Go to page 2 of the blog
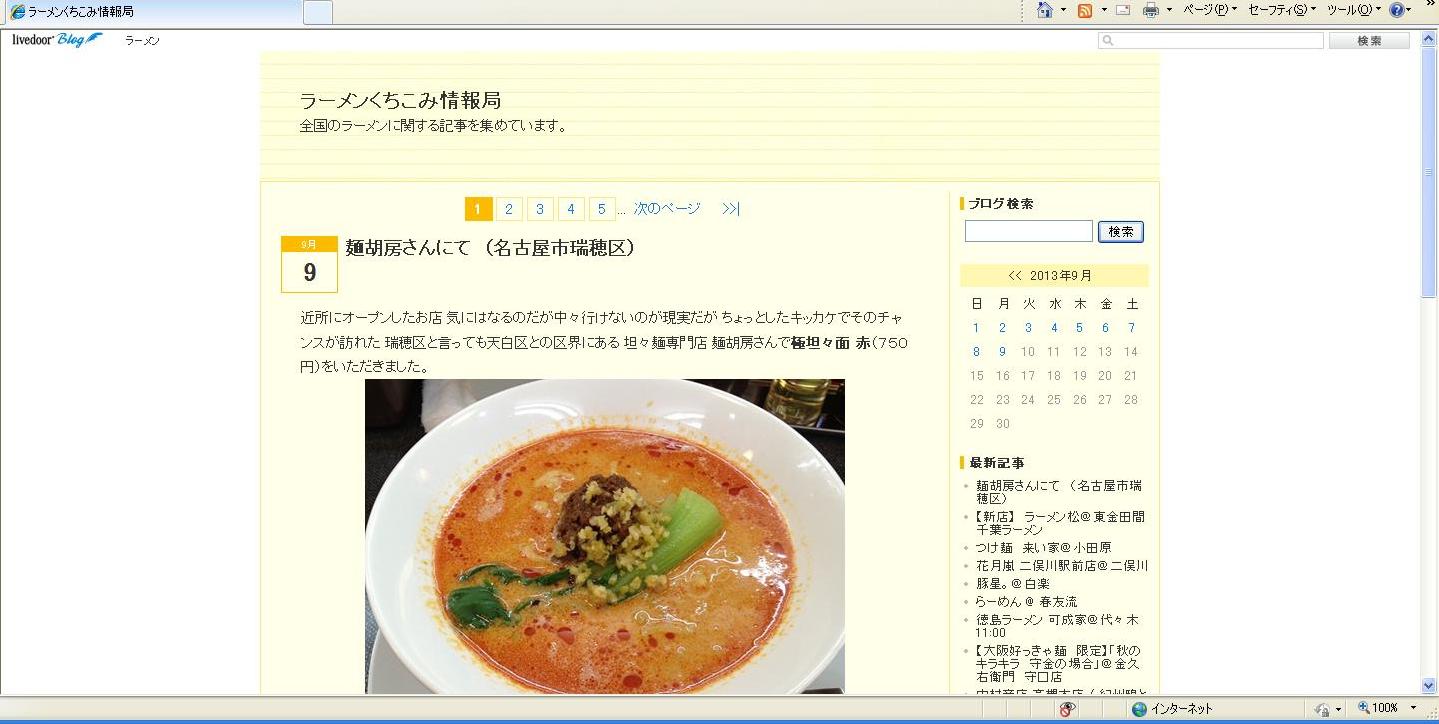 click(508, 209)
